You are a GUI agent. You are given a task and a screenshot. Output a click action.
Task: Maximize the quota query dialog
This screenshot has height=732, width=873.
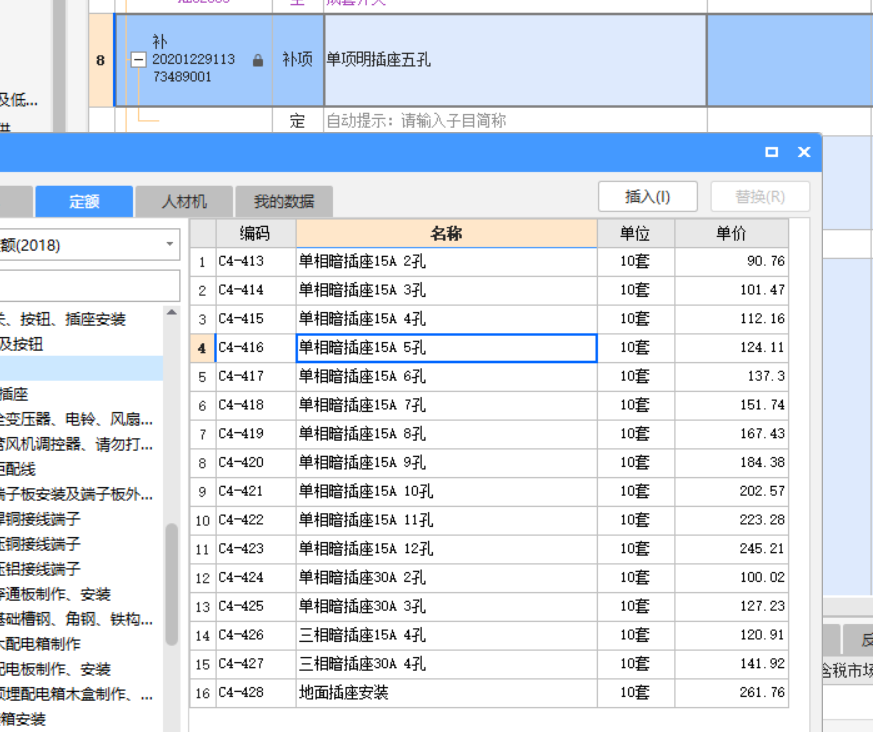[x=772, y=152]
